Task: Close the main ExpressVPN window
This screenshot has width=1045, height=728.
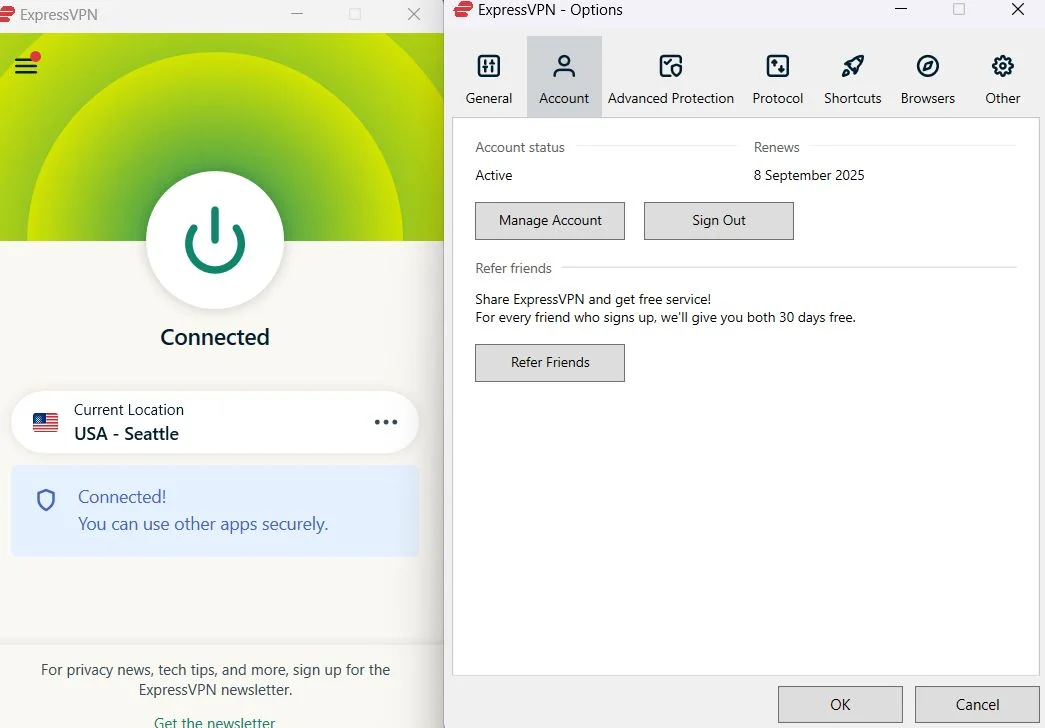Action: click(x=414, y=14)
